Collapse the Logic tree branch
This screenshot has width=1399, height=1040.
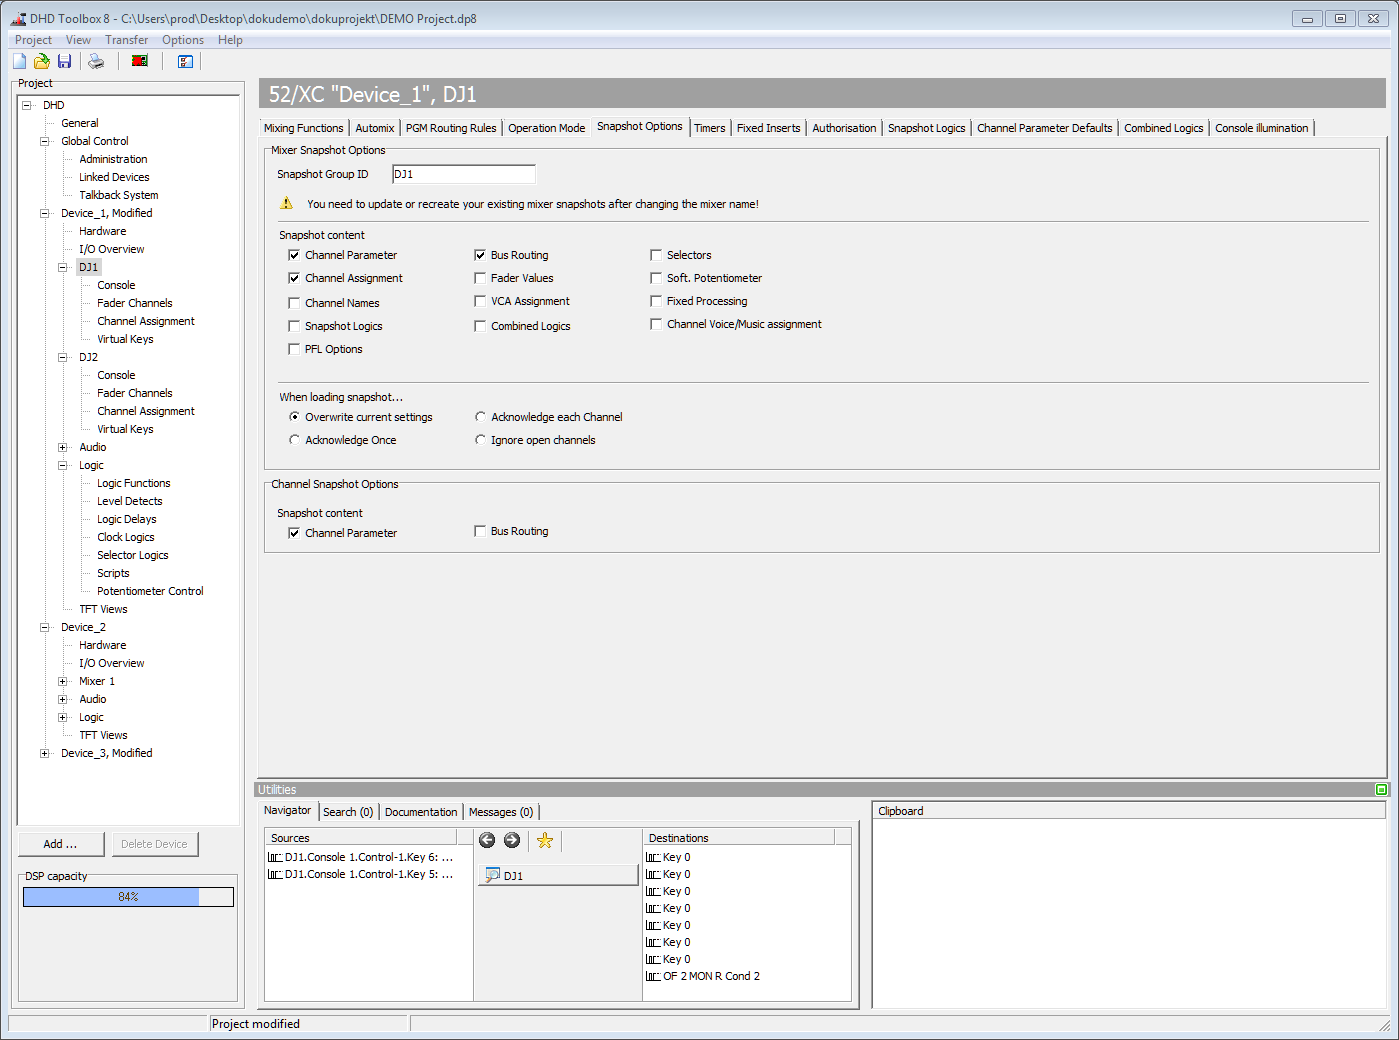(x=63, y=465)
